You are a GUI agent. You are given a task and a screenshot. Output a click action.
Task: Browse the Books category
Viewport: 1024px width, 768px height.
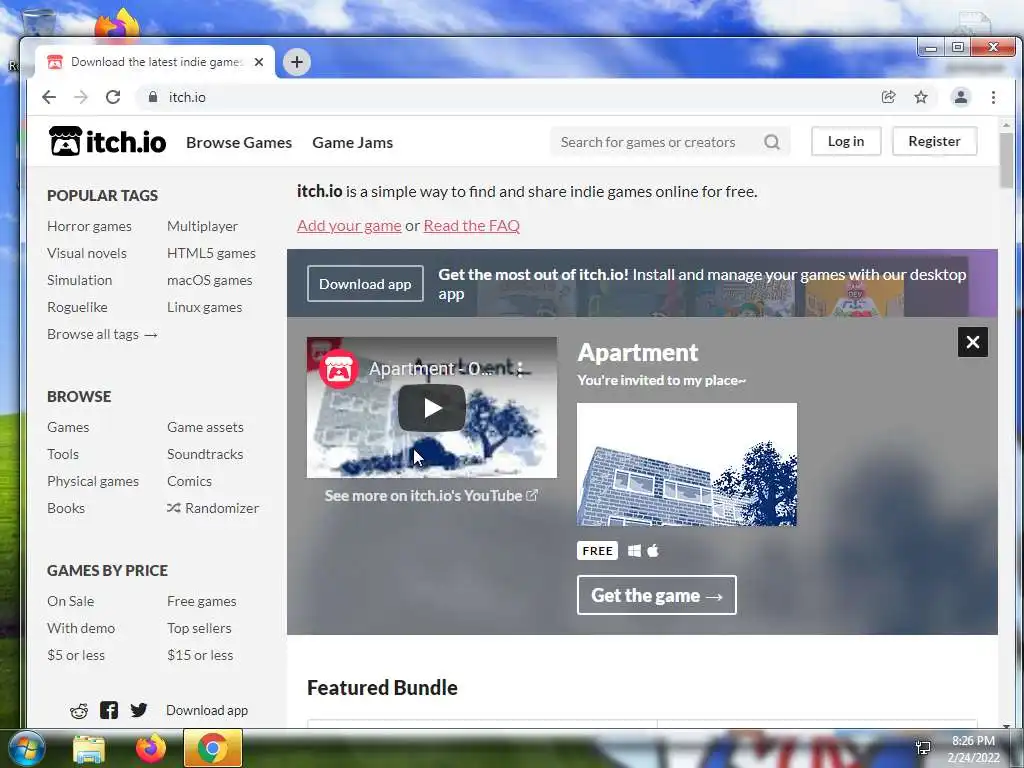pos(66,508)
